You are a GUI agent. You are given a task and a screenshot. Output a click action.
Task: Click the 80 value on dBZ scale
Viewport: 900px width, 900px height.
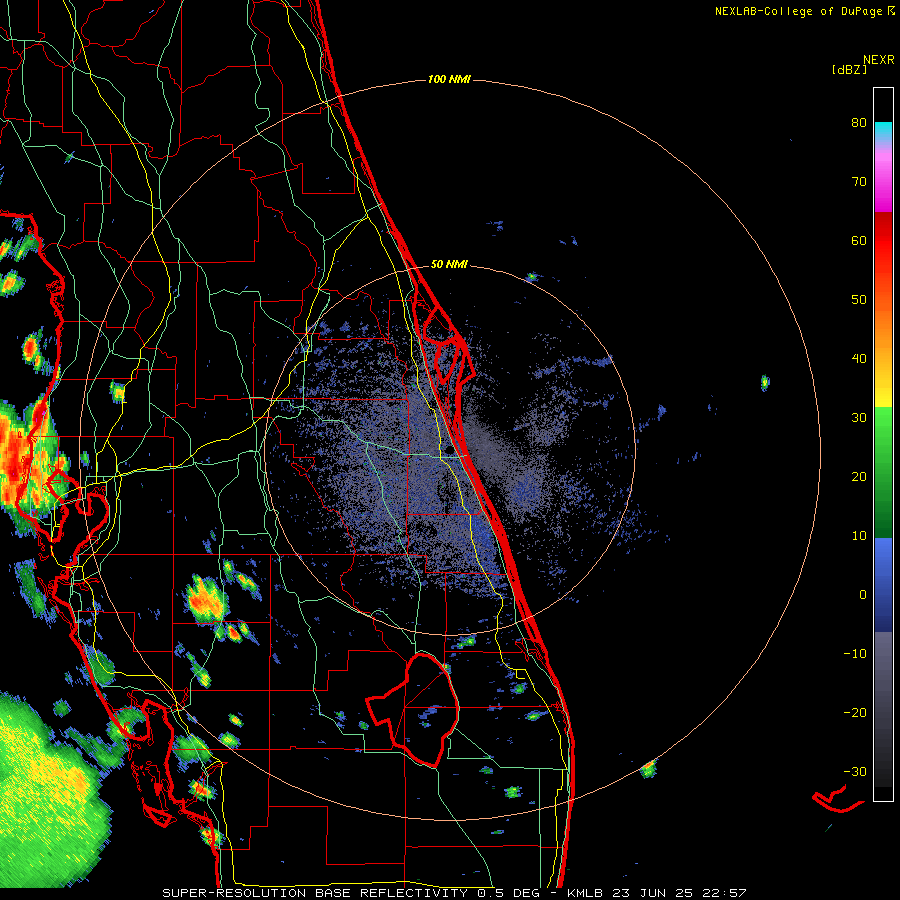859,122
